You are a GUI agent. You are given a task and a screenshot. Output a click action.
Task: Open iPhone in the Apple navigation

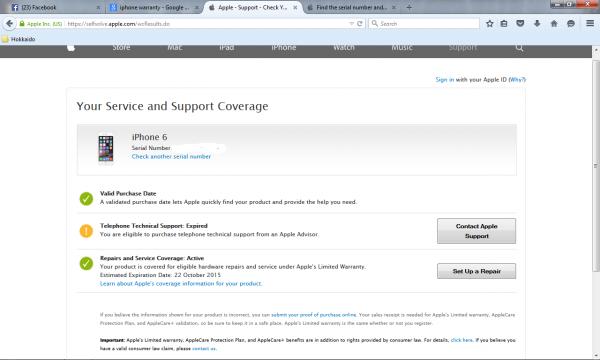point(284,47)
